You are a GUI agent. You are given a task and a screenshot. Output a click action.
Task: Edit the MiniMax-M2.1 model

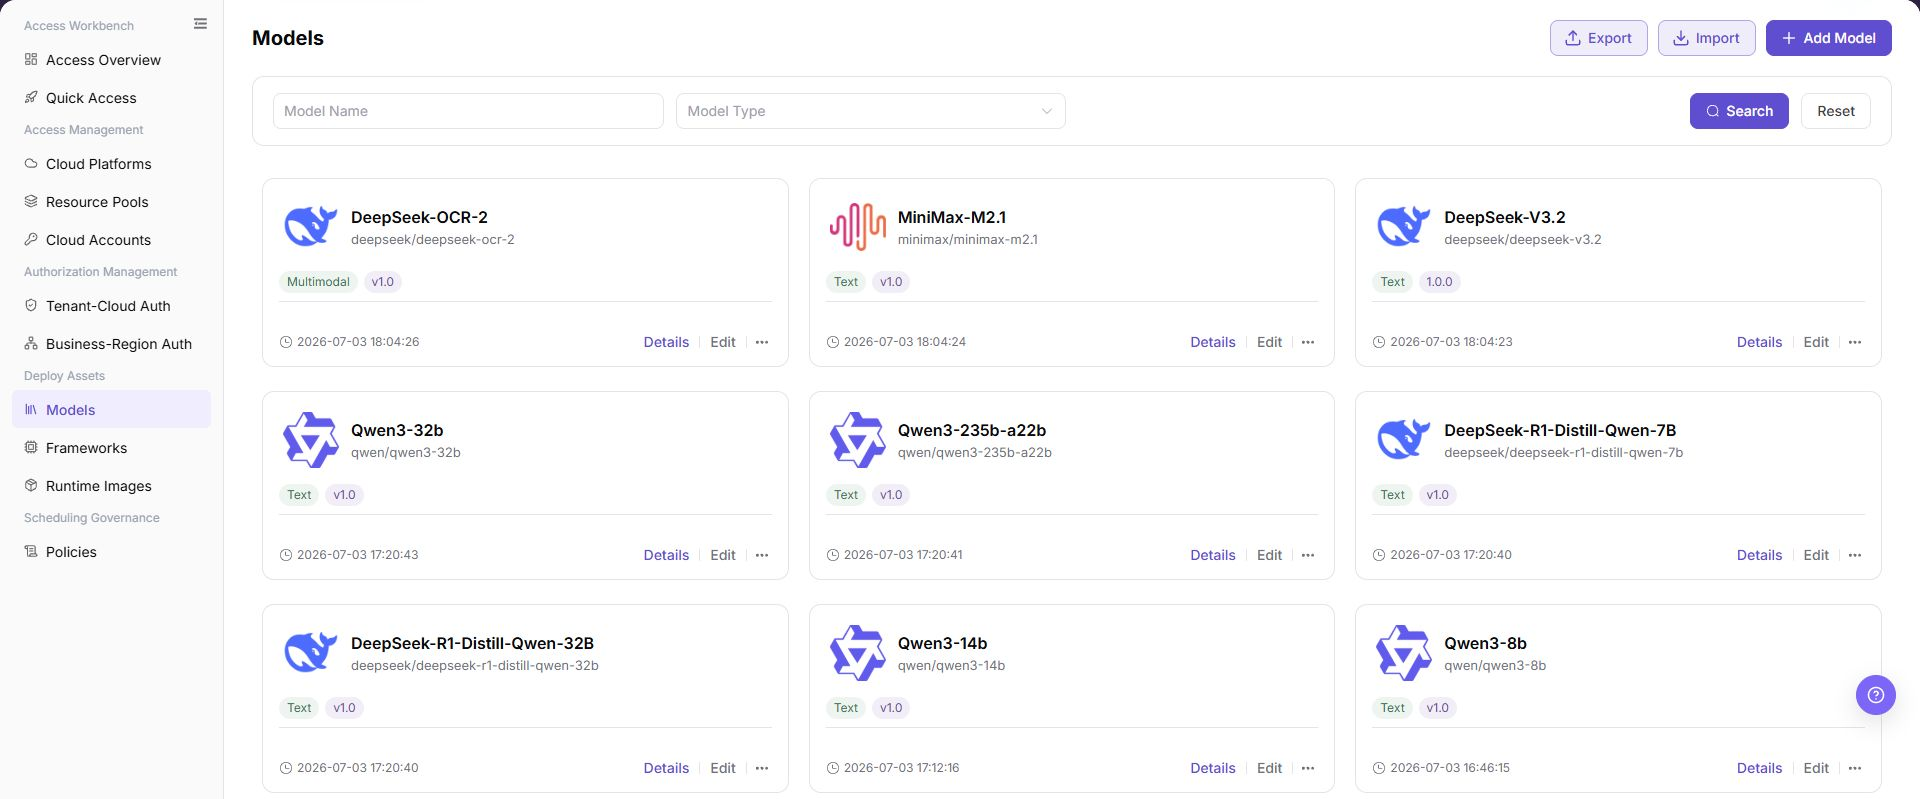[1269, 342]
